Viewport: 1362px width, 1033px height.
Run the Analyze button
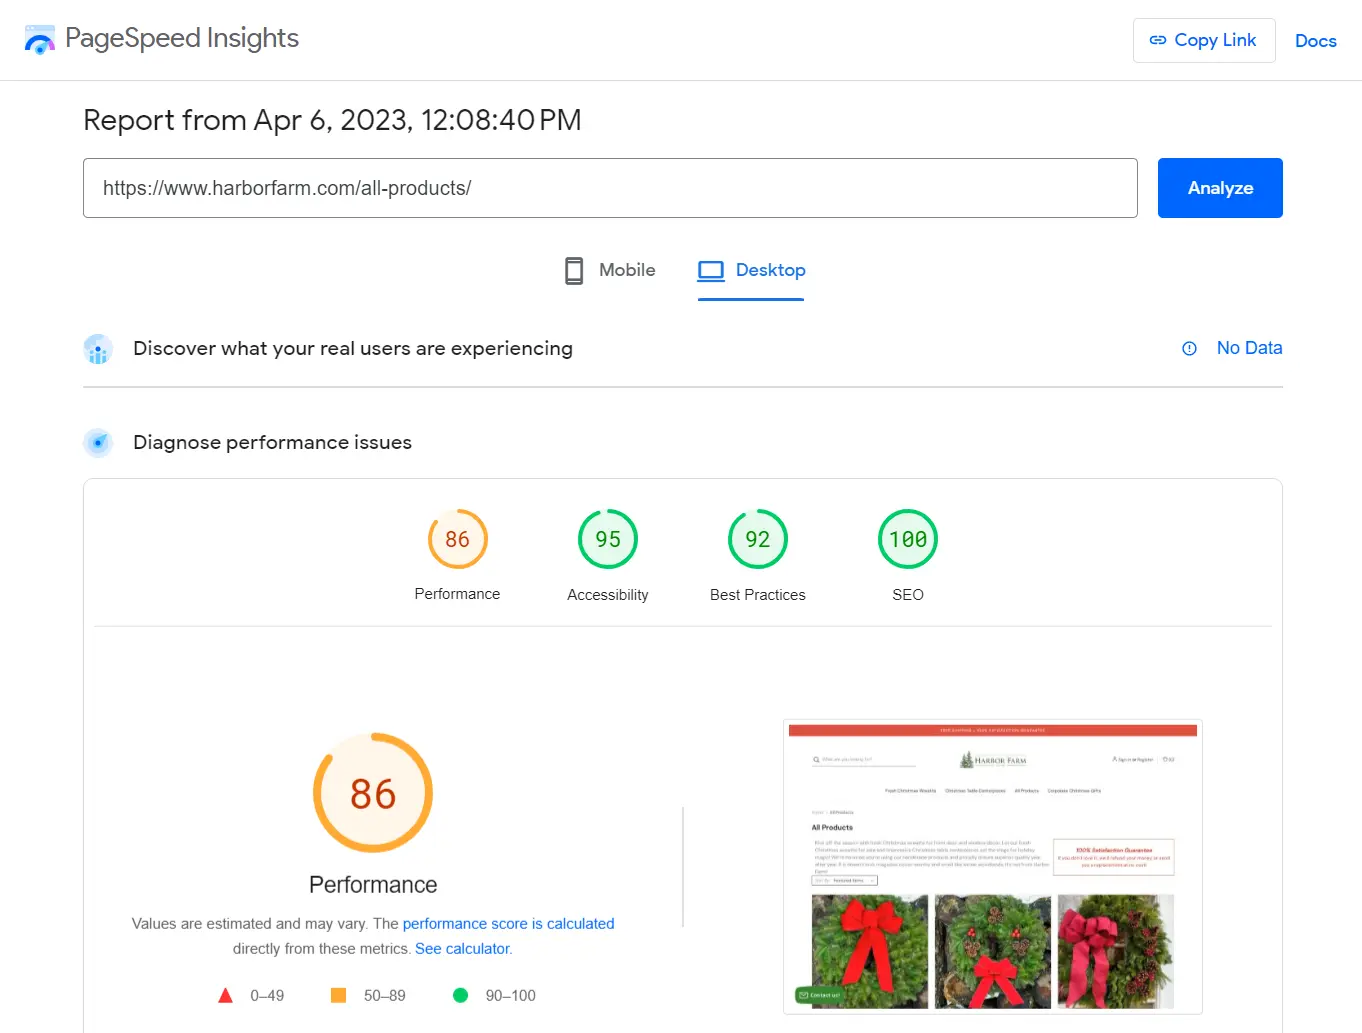1220,188
